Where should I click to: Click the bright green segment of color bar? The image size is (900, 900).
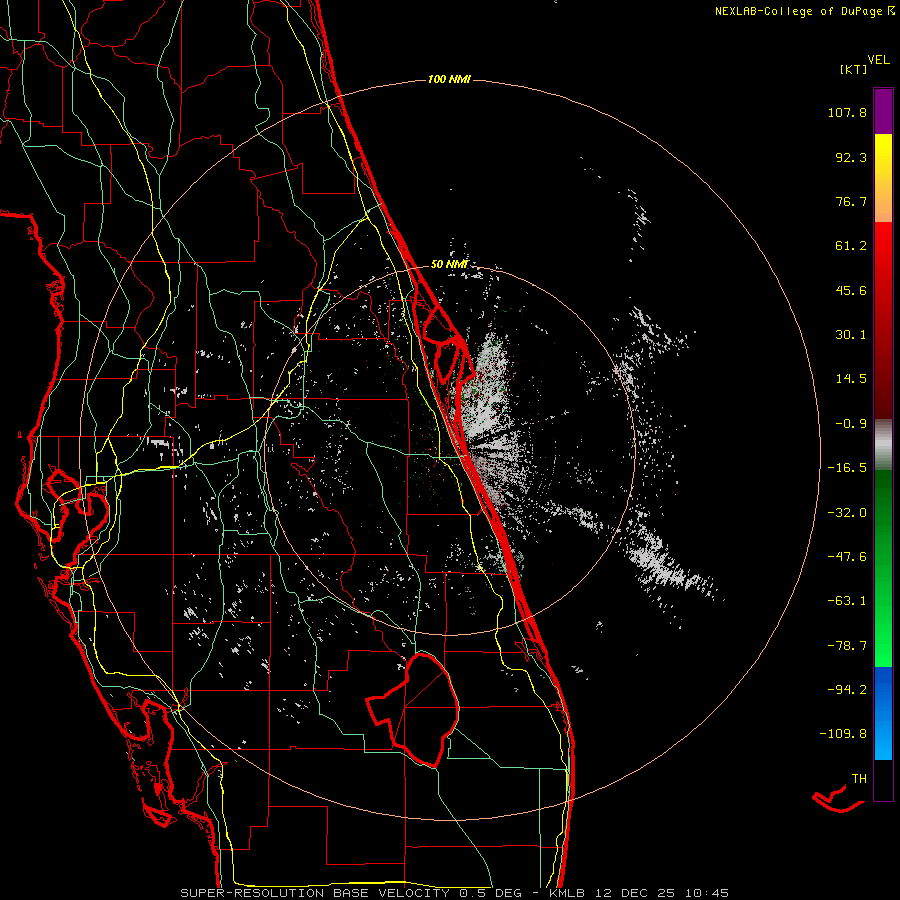pos(883,568)
